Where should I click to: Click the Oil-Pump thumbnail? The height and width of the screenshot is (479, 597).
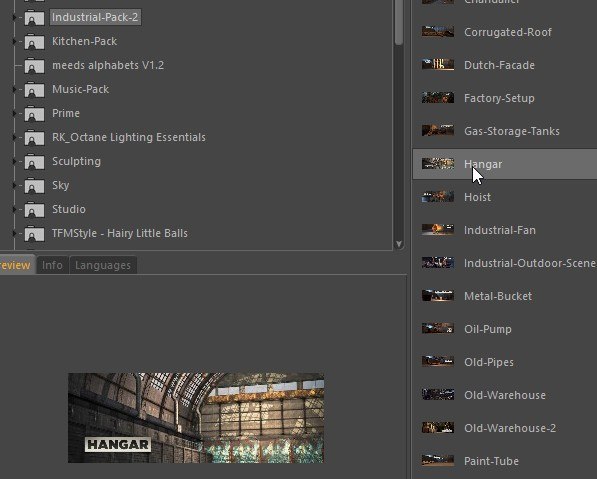(438, 329)
